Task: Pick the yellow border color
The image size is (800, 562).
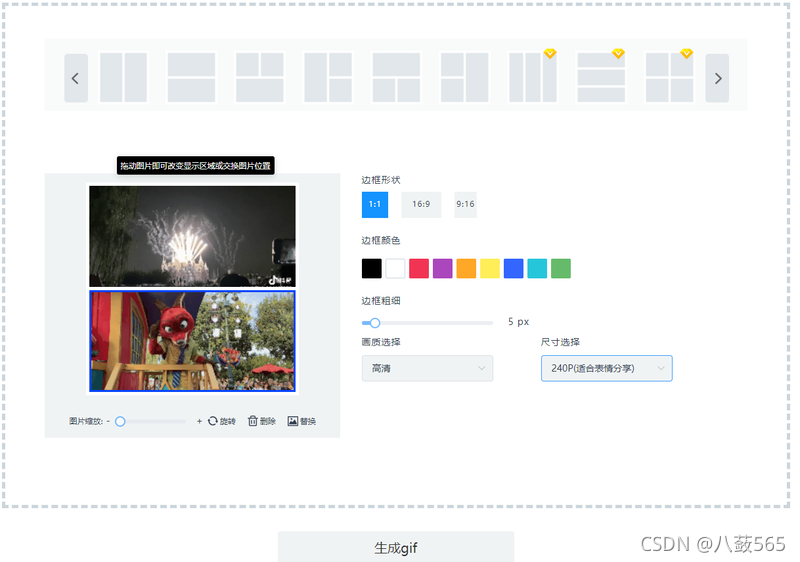Action: click(490, 268)
